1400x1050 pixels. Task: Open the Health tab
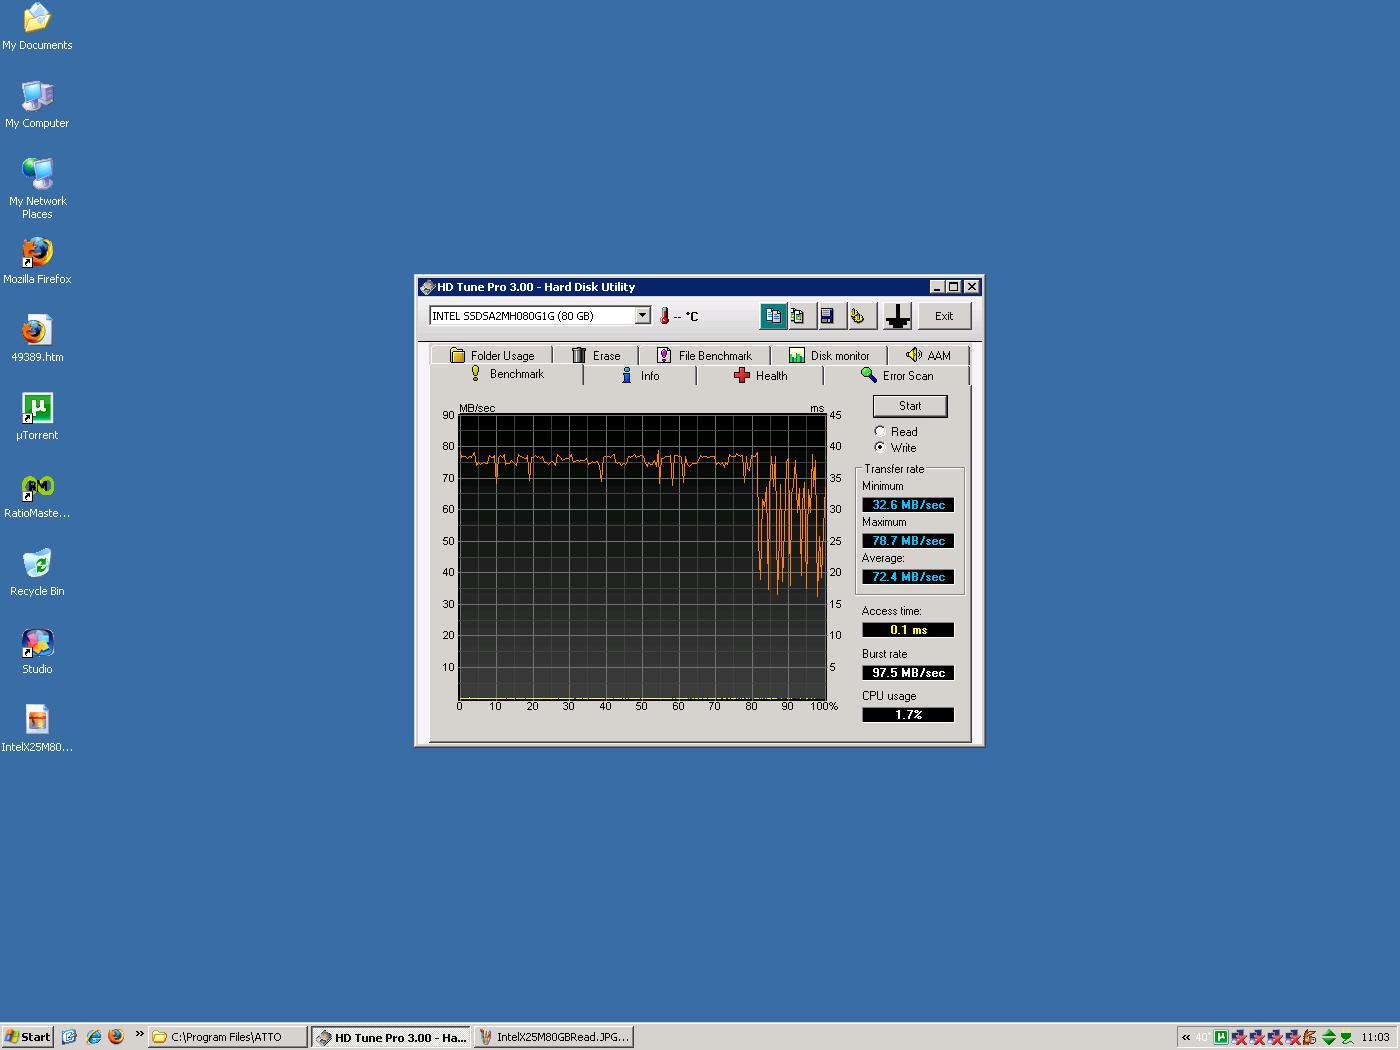pyautogui.click(x=760, y=376)
